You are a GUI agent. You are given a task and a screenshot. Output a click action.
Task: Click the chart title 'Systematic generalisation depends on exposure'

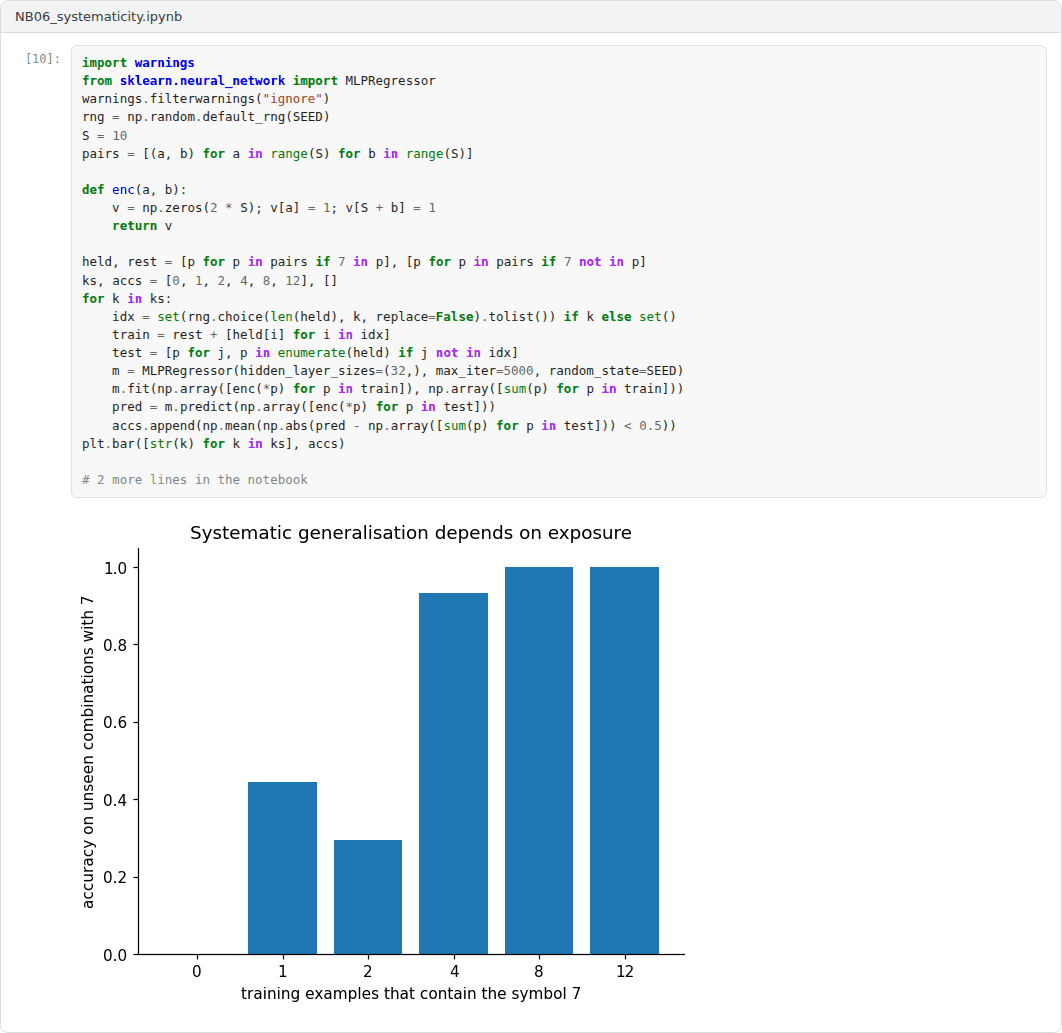point(410,533)
